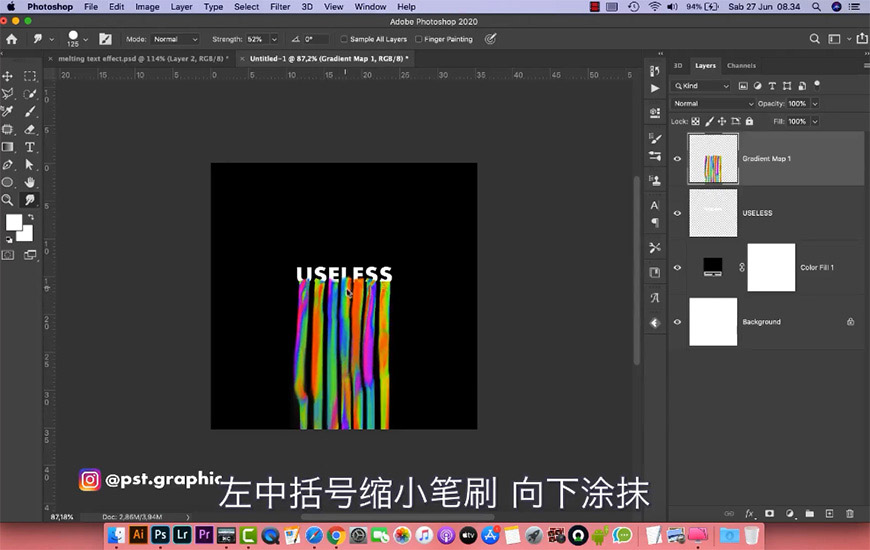
Task: Open the Layer menu
Action: click(x=181, y=7)
